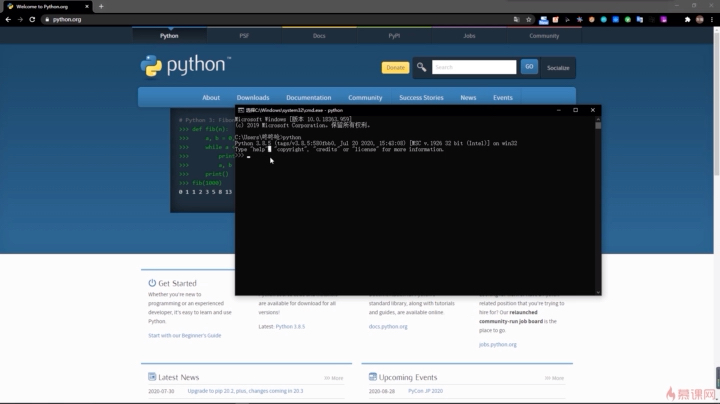Select the Python top site tab
This screenshot has height=404, width=720.
tap(169, 35)
